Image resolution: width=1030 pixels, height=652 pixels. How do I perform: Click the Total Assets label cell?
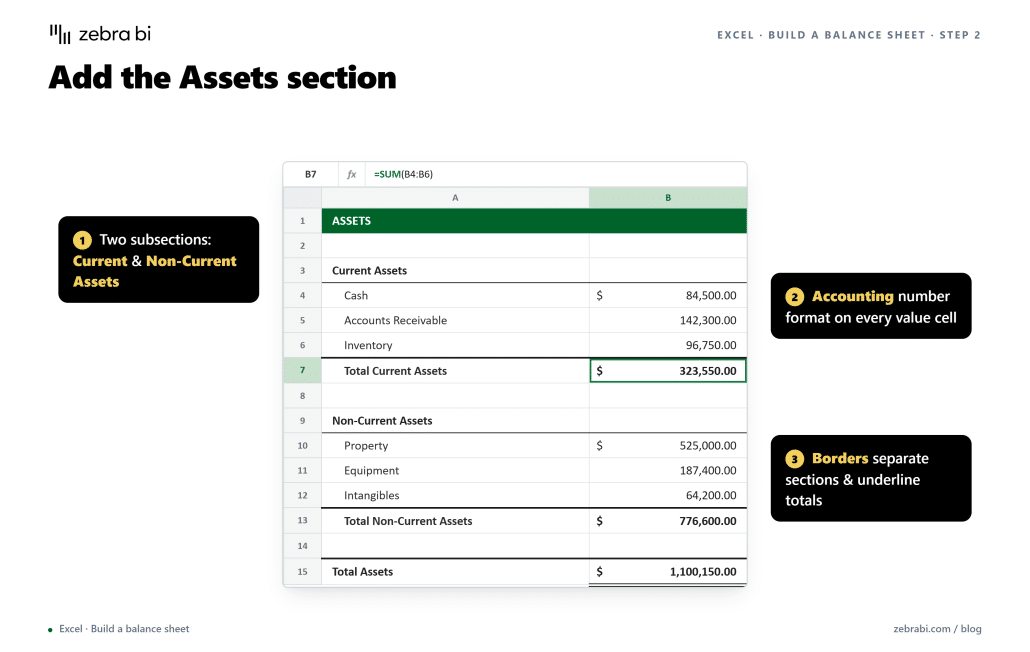point(455,571)
